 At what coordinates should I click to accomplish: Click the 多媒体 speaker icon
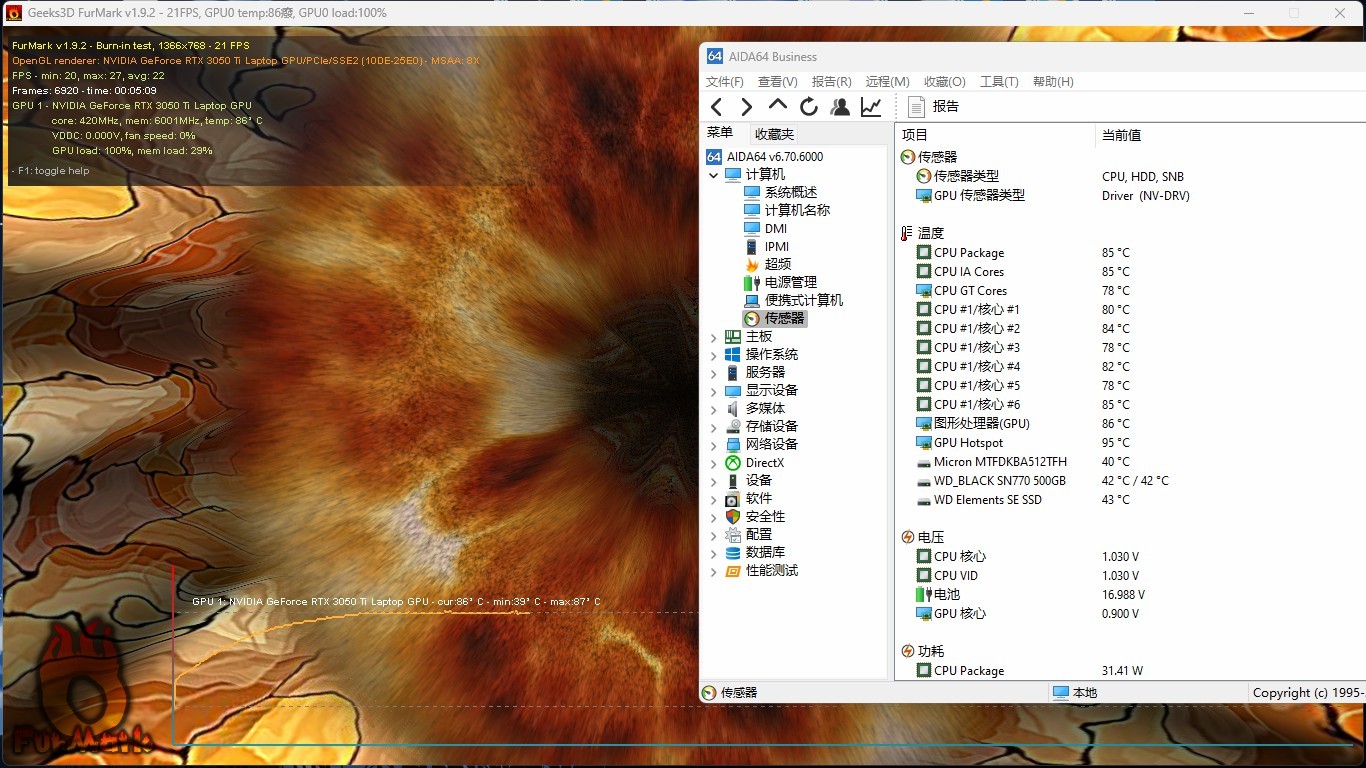[x=733, y=409]
